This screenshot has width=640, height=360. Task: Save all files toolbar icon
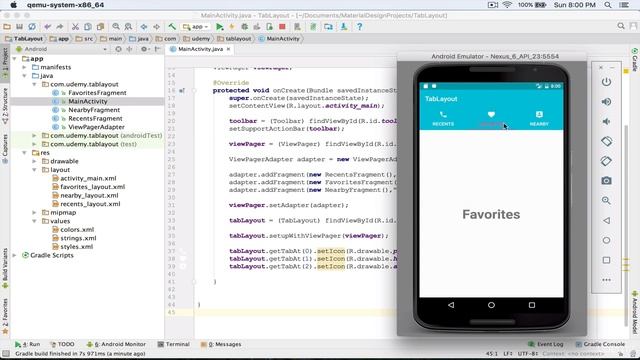pos(19,27)
